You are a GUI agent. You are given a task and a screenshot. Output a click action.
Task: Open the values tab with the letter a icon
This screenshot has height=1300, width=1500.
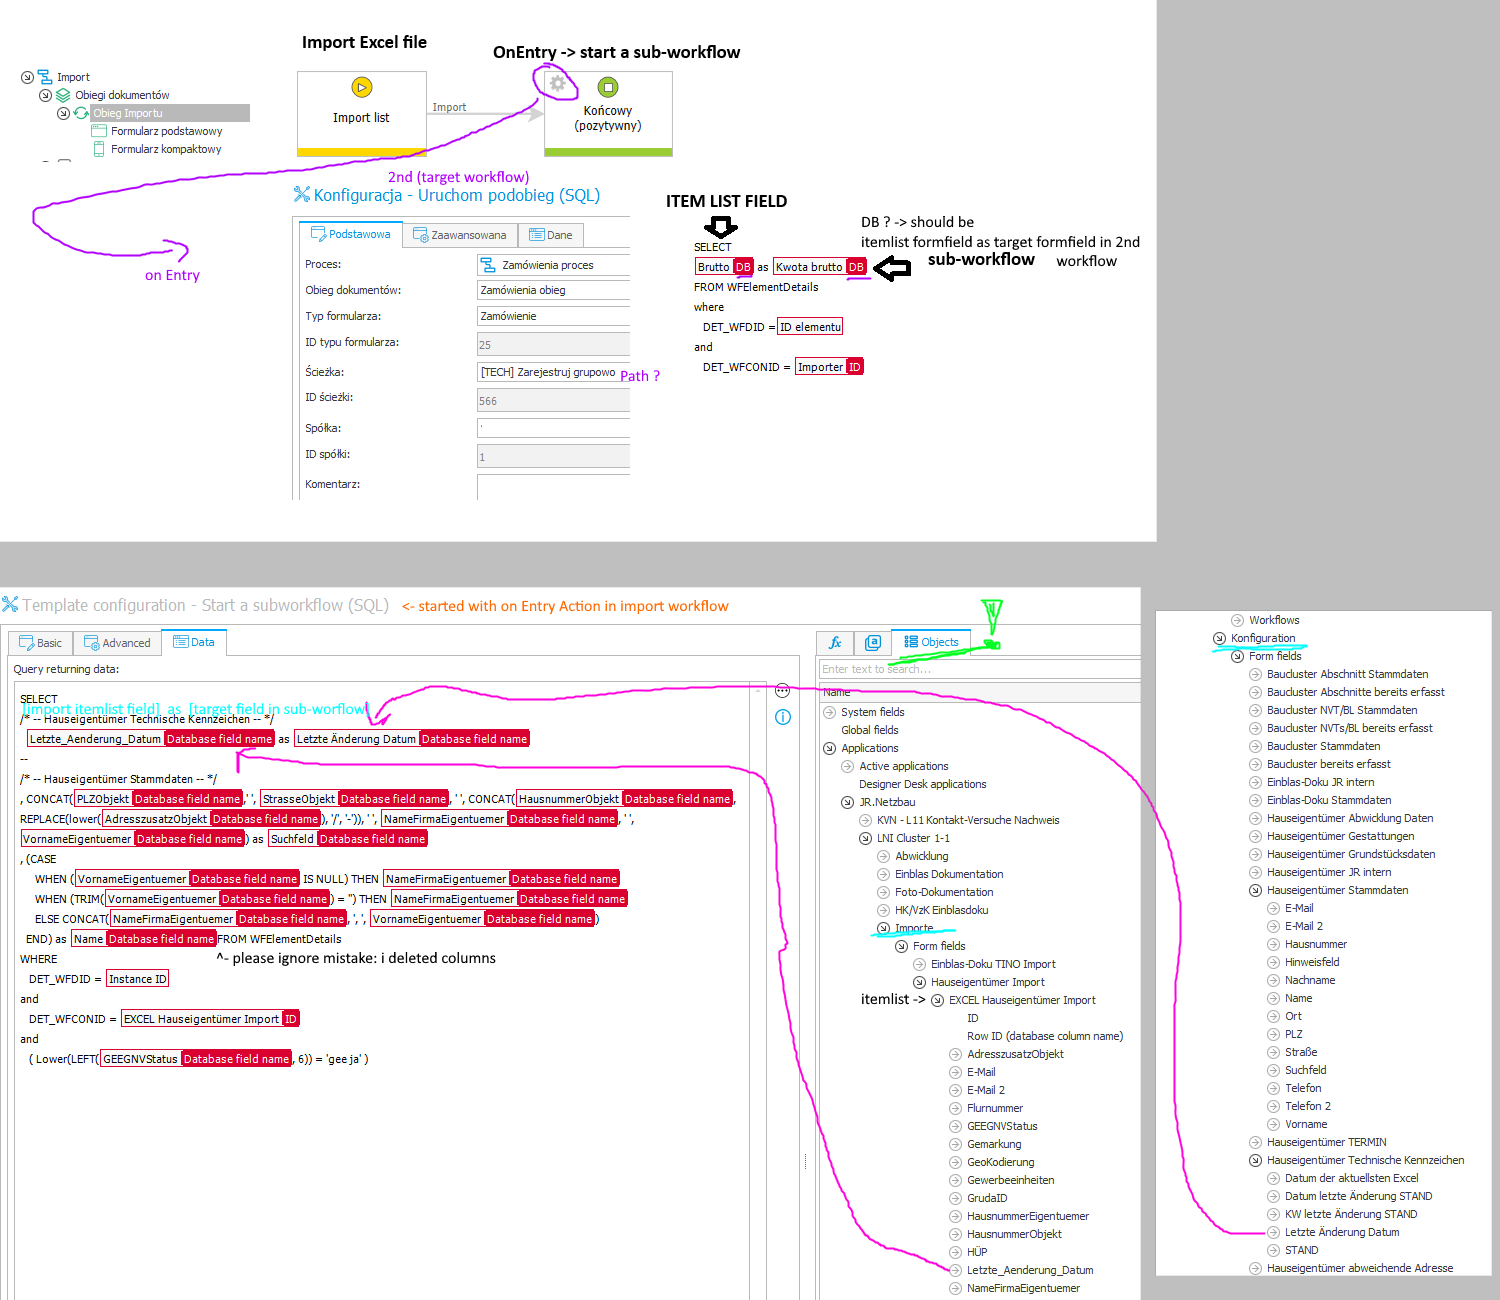(x=872, y=642)
